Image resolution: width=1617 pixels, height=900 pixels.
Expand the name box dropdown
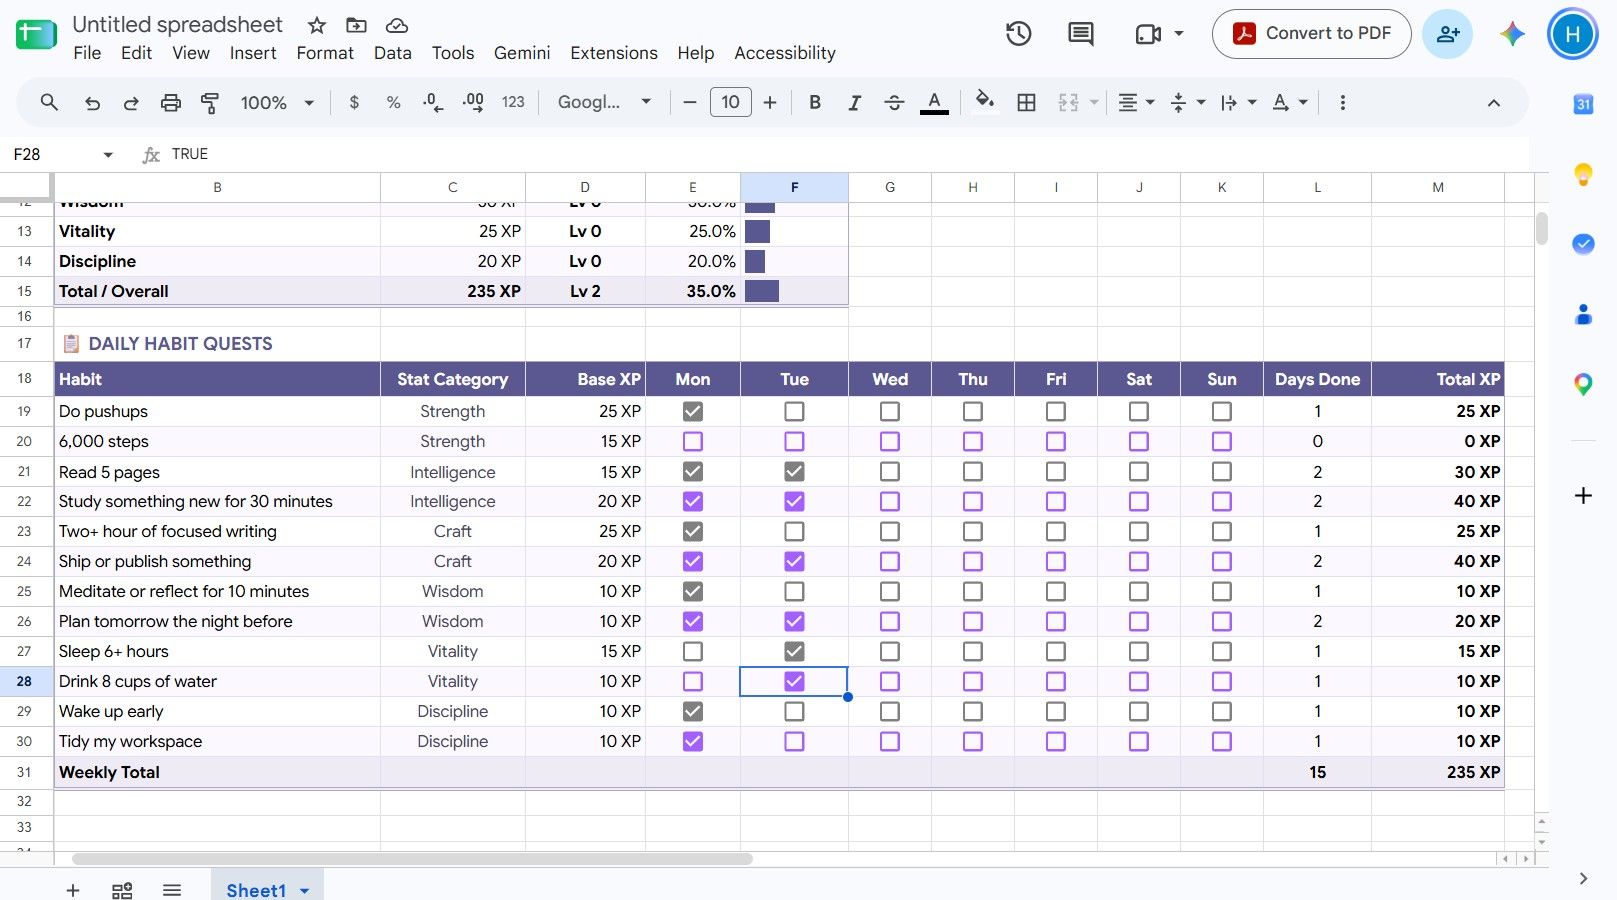108,154
